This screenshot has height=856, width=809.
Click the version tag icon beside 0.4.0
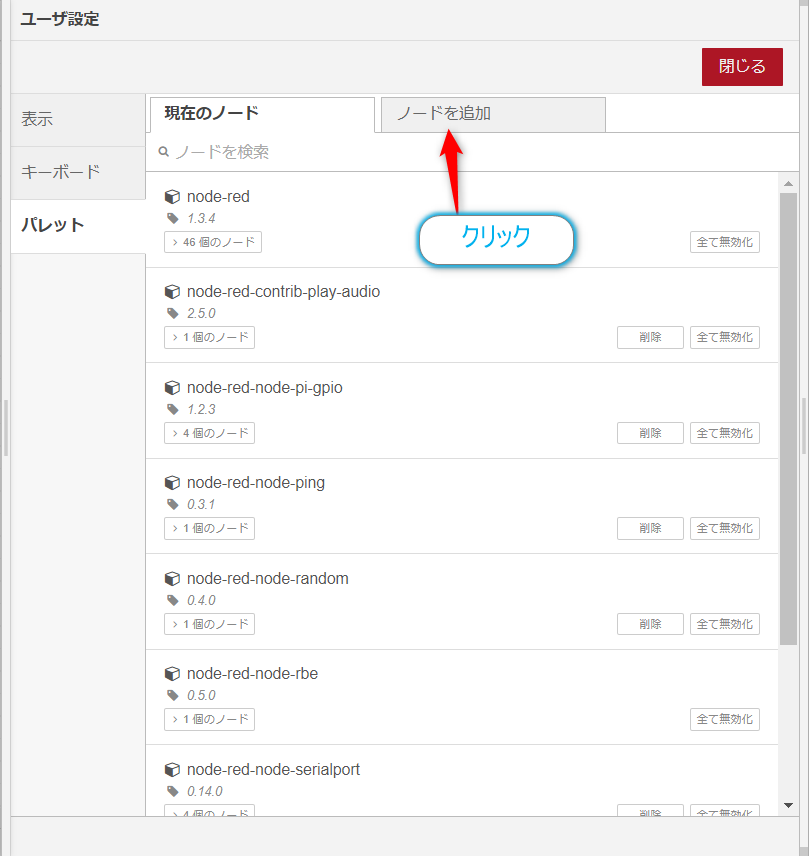(x=173, y=601)
